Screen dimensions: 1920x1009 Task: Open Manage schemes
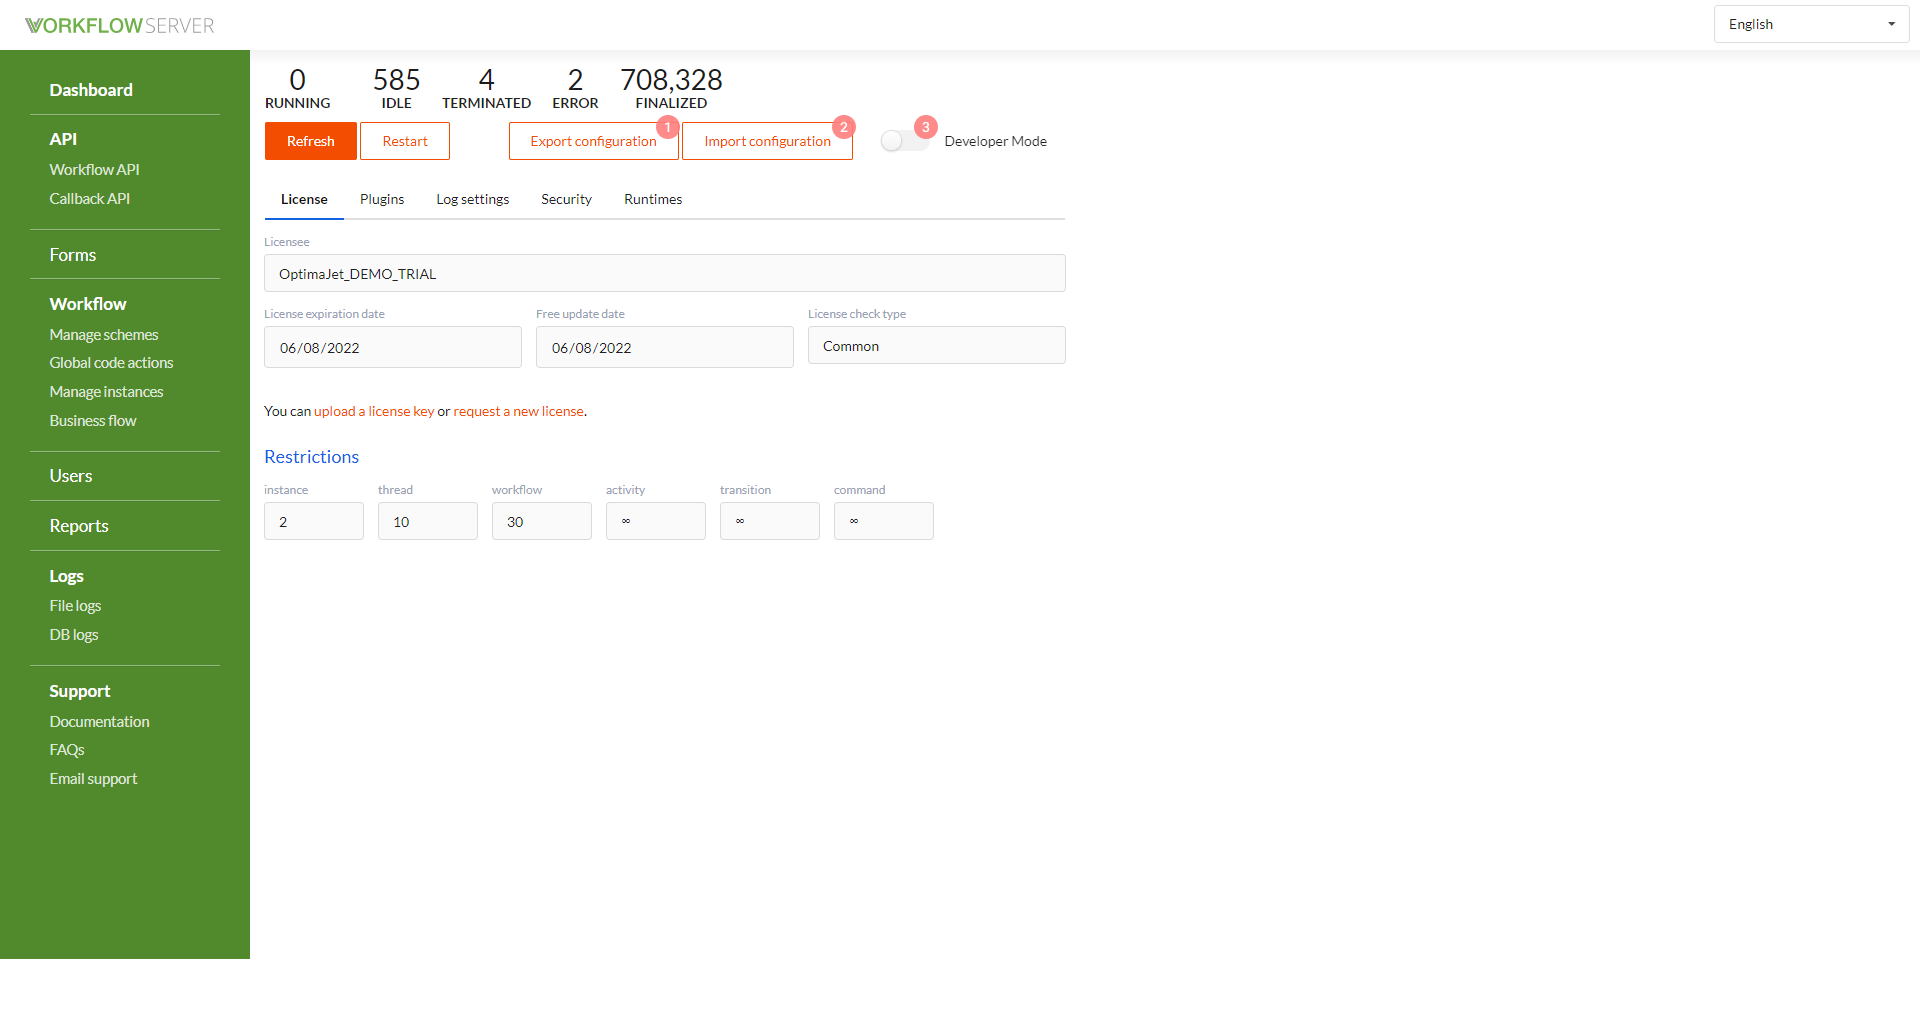click(x=104, y=335)
